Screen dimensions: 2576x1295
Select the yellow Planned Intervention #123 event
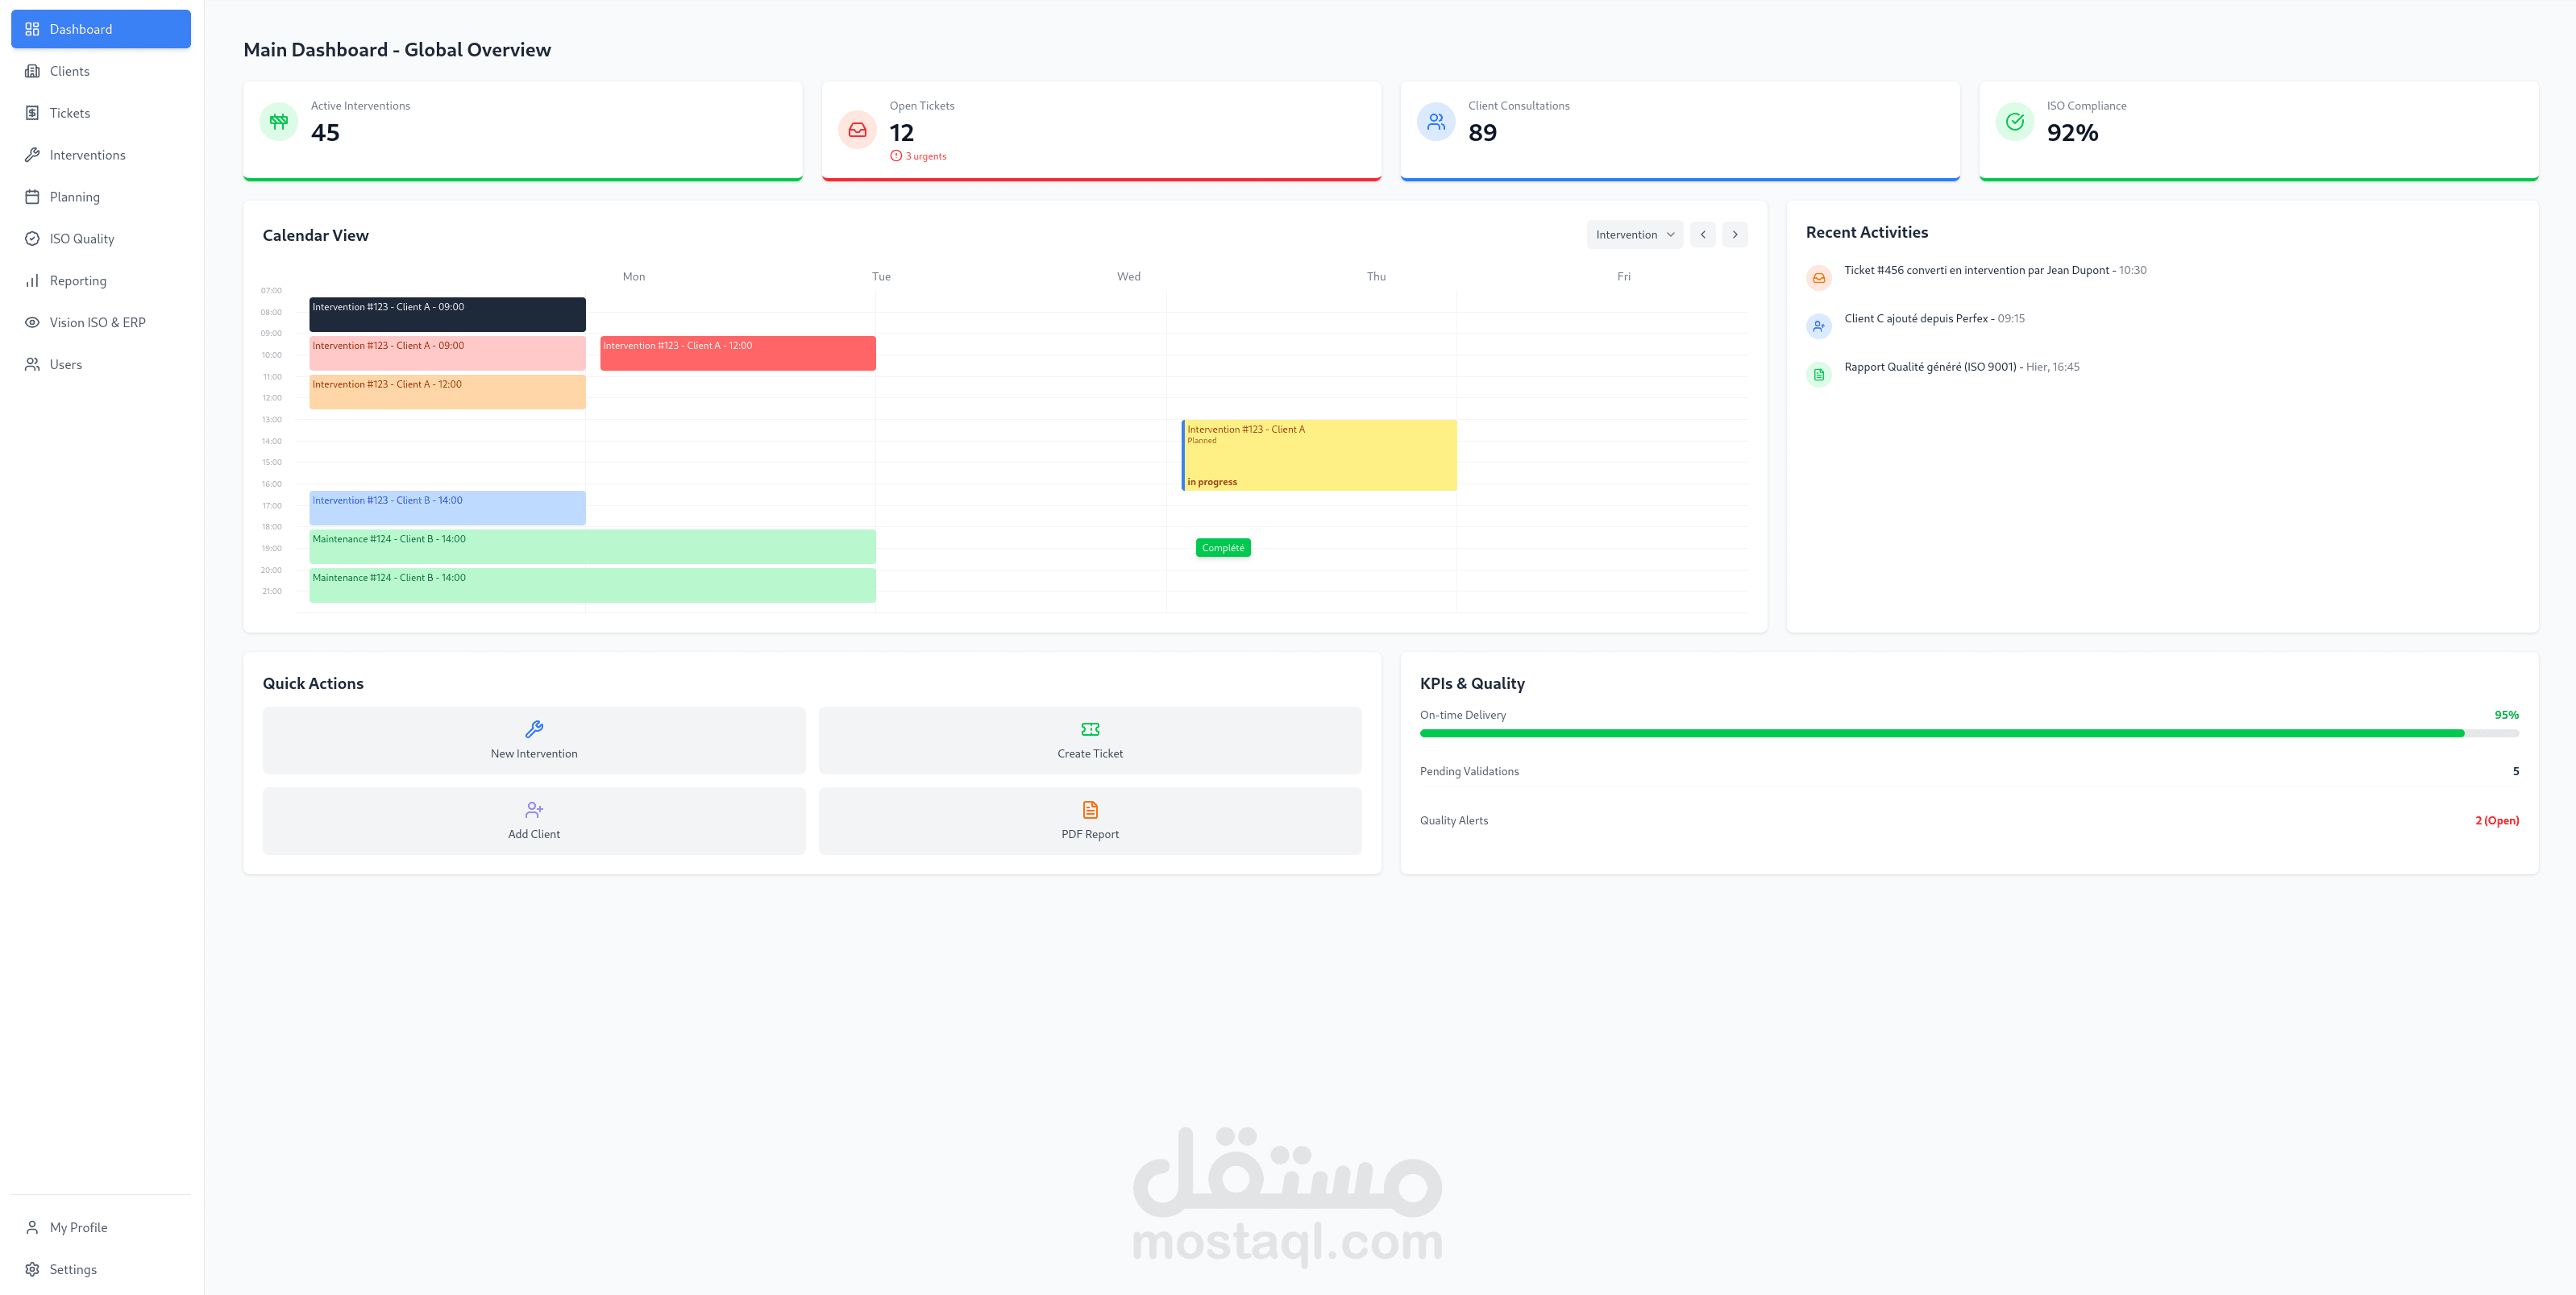pyautogui.click(x=1319, y=455)
